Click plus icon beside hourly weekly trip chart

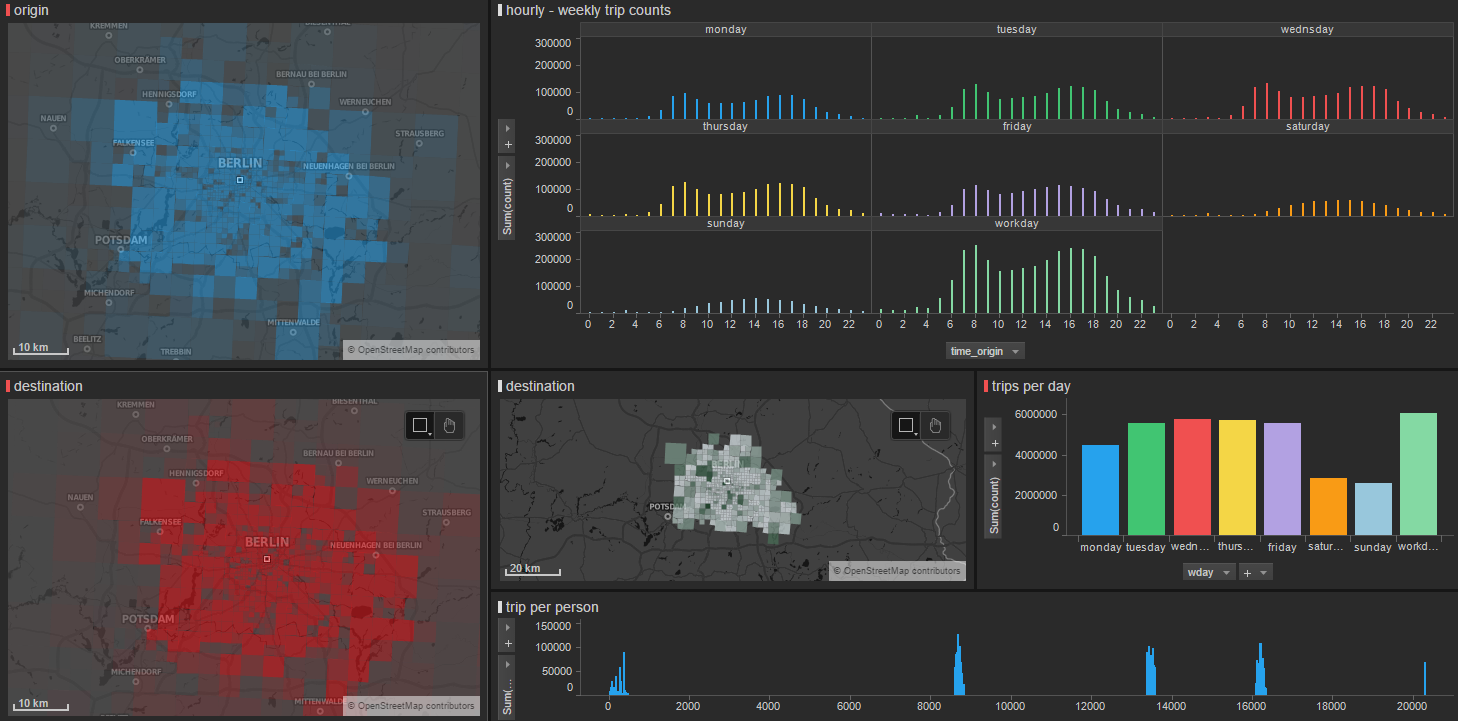[x=508, y=145]
